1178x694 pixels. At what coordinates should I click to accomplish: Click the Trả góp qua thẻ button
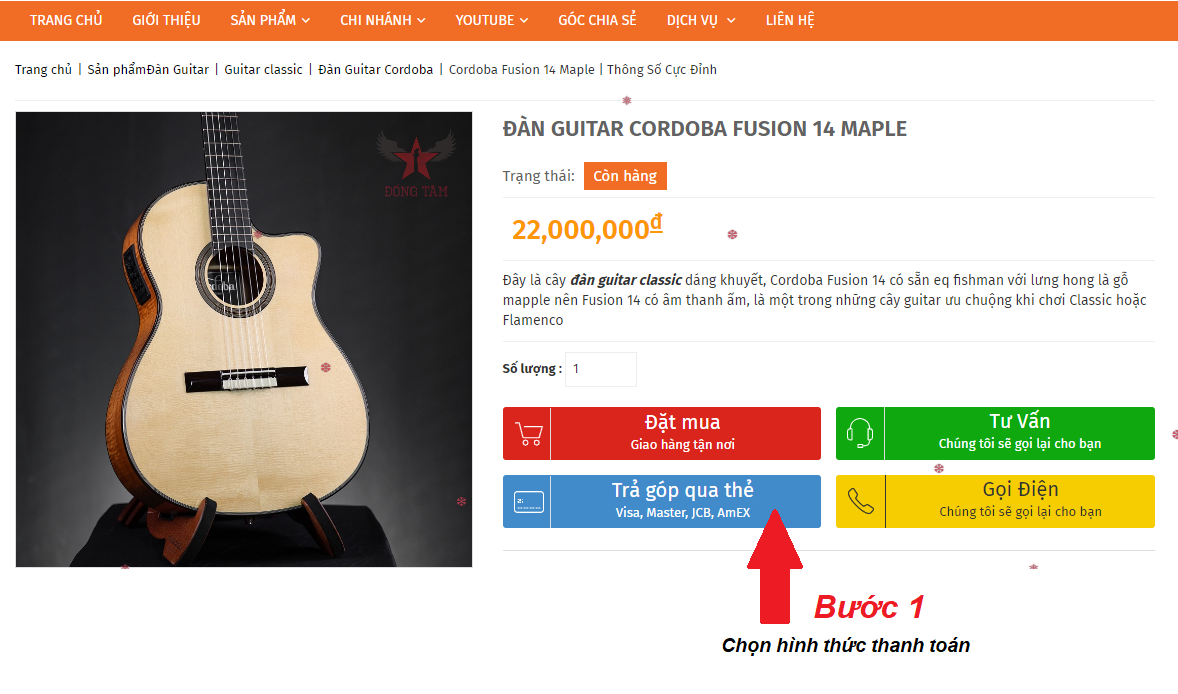tap(662, 501)
